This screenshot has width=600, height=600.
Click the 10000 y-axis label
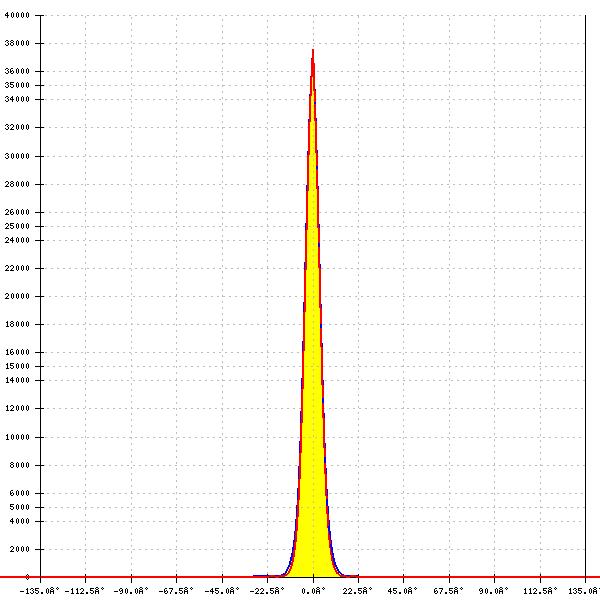pyautogui.click(x=17, y=437)
